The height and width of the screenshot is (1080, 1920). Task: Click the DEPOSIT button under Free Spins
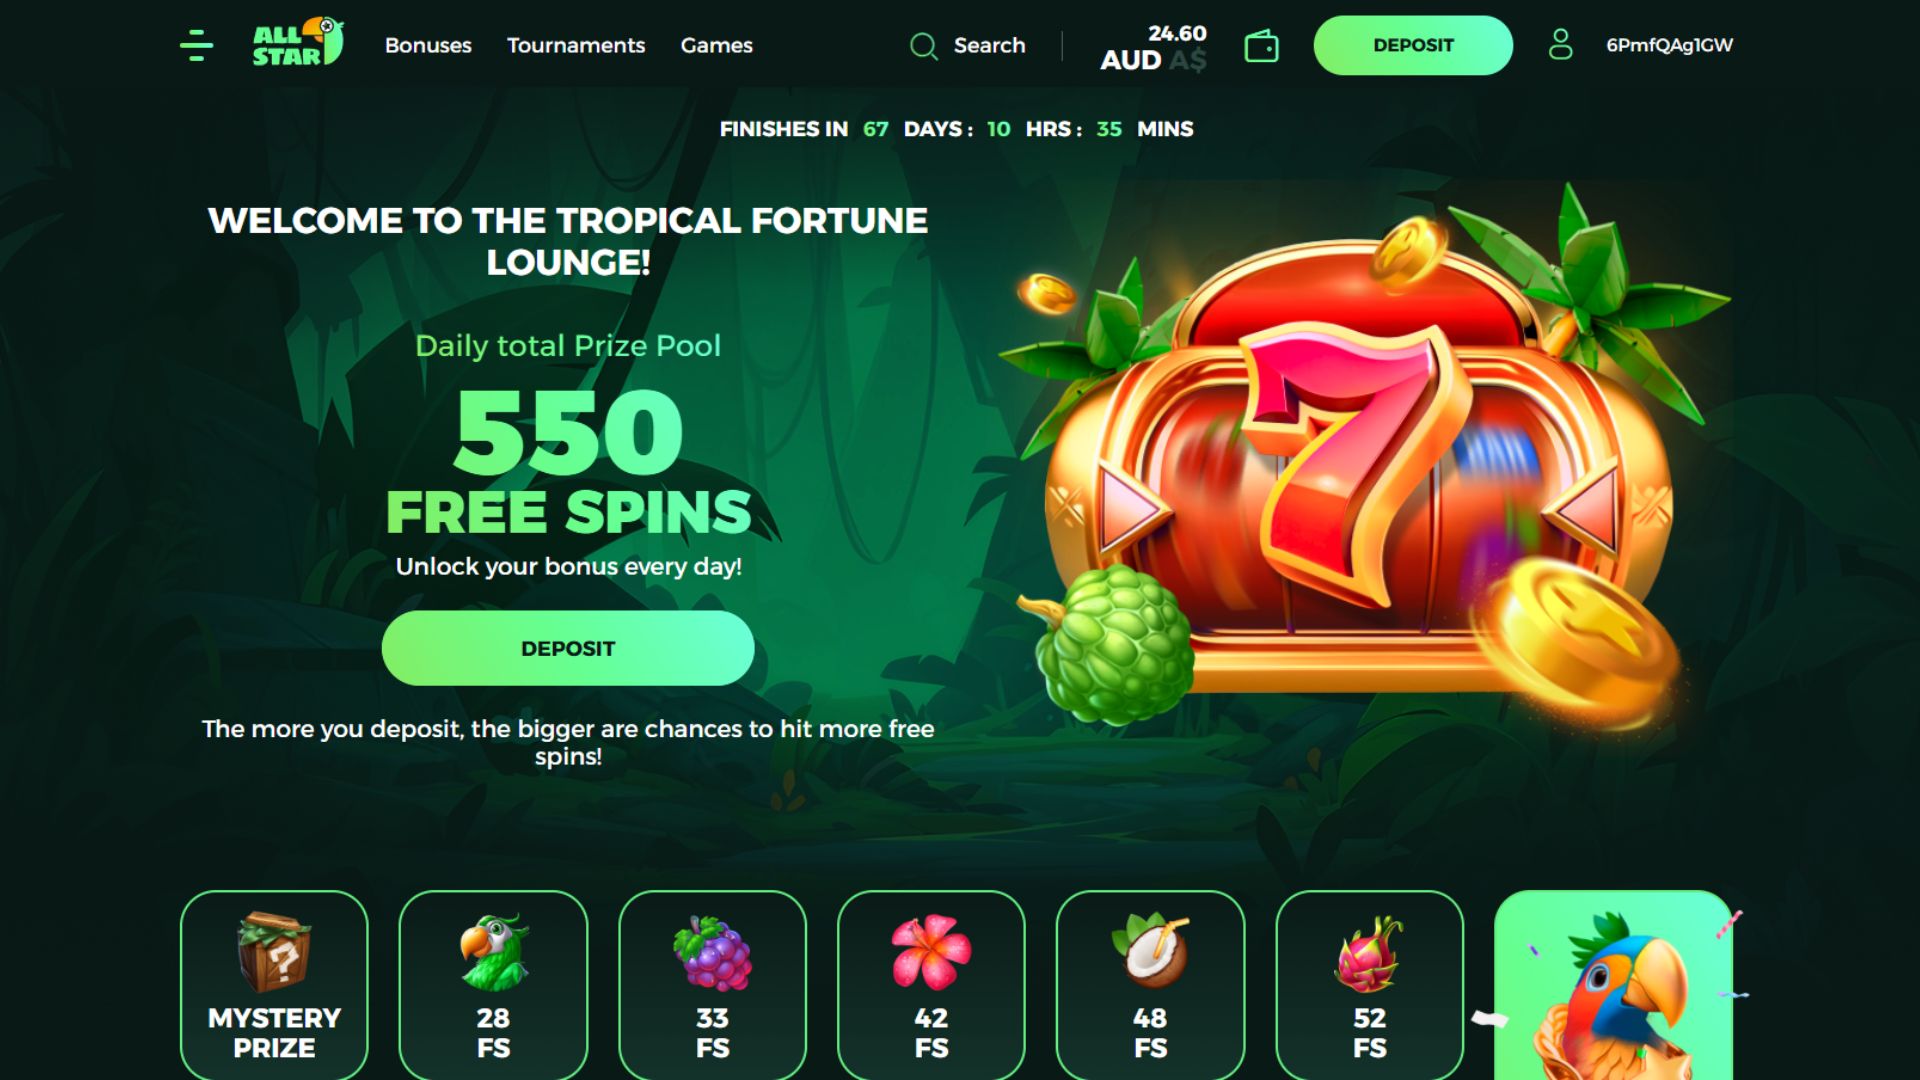[568, 648]
